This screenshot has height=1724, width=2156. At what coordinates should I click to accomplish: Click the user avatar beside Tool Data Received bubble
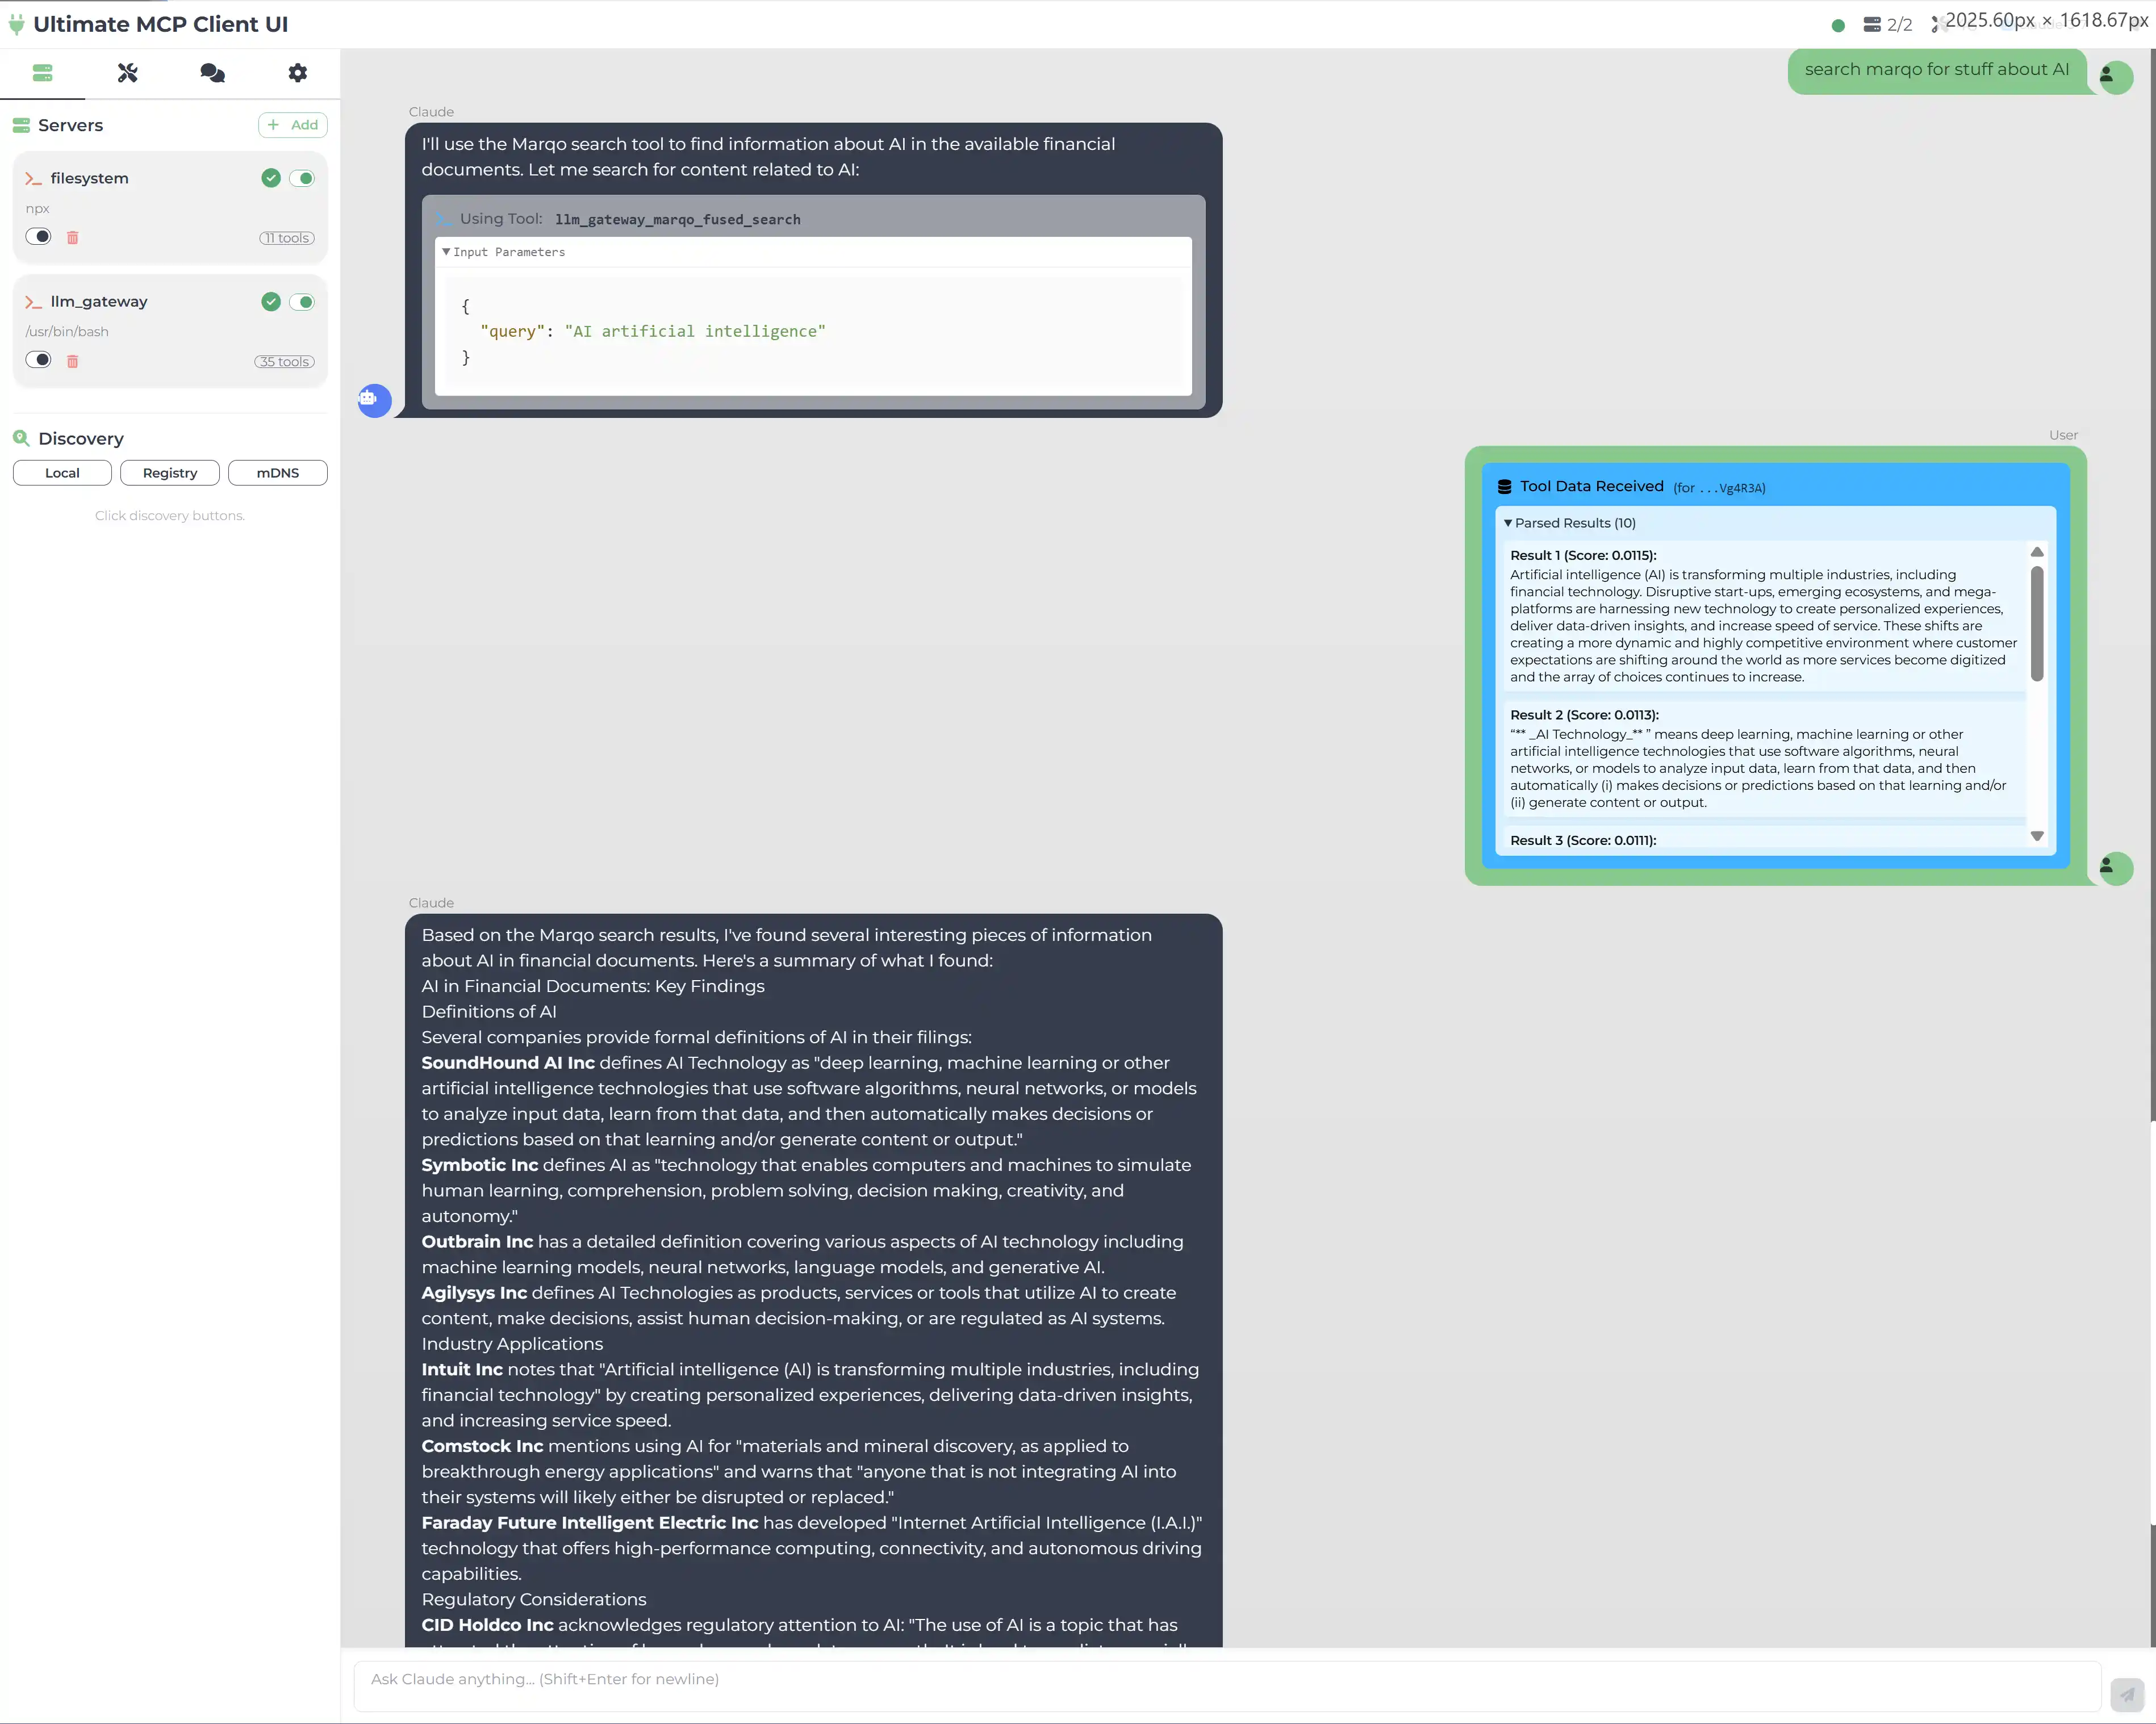point(2115,867)
